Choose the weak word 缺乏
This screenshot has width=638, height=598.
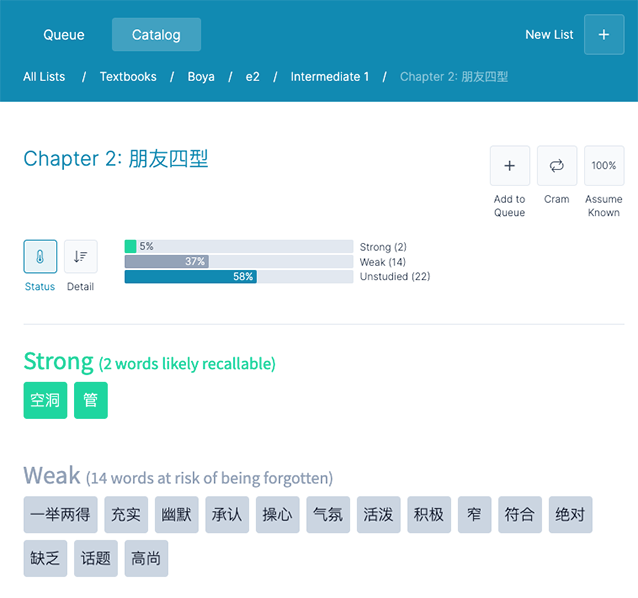tap(45, 559)
